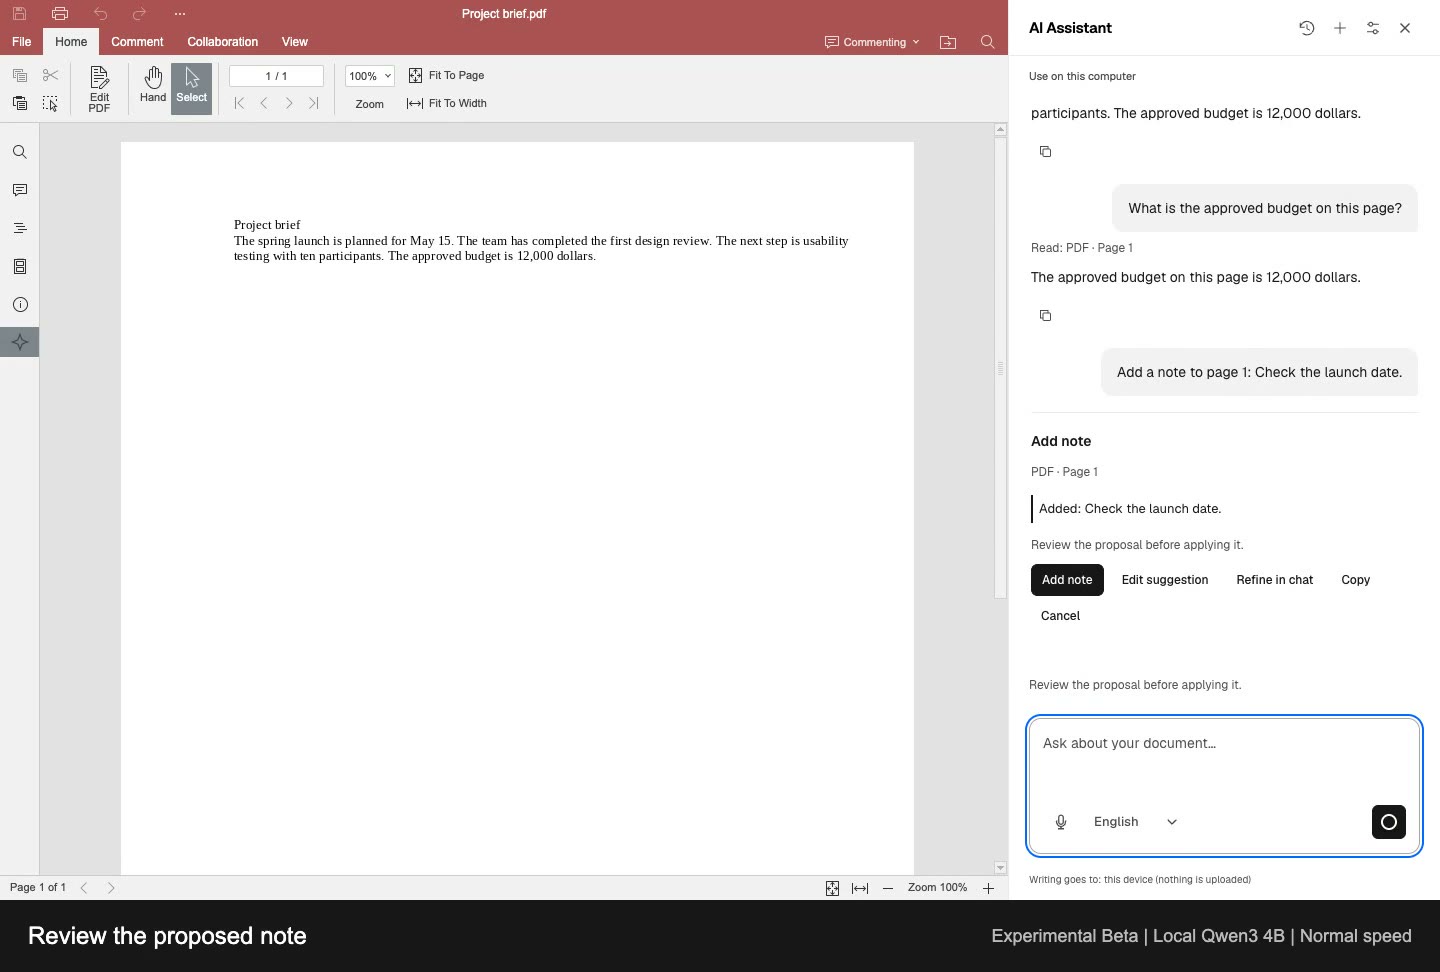
Task: Start voice input with the microphone
Action: point(1061,822)
